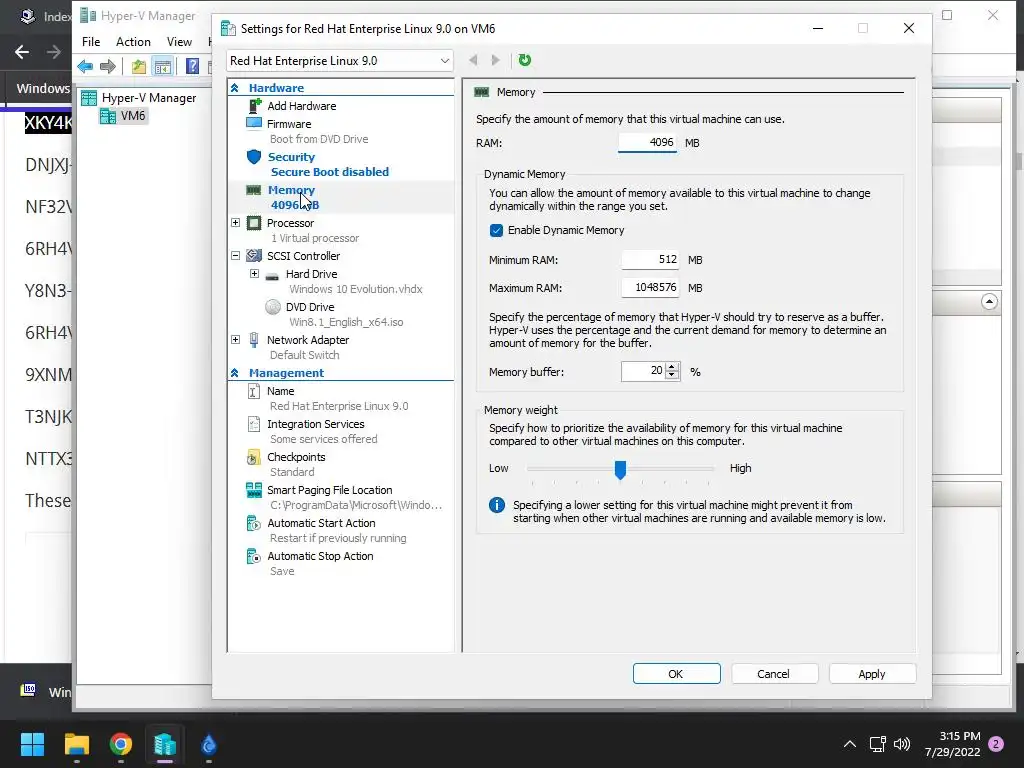This screenshot has height=768, width=1024.
Task: Select the Processor chip icon
Action: point(254,223)
